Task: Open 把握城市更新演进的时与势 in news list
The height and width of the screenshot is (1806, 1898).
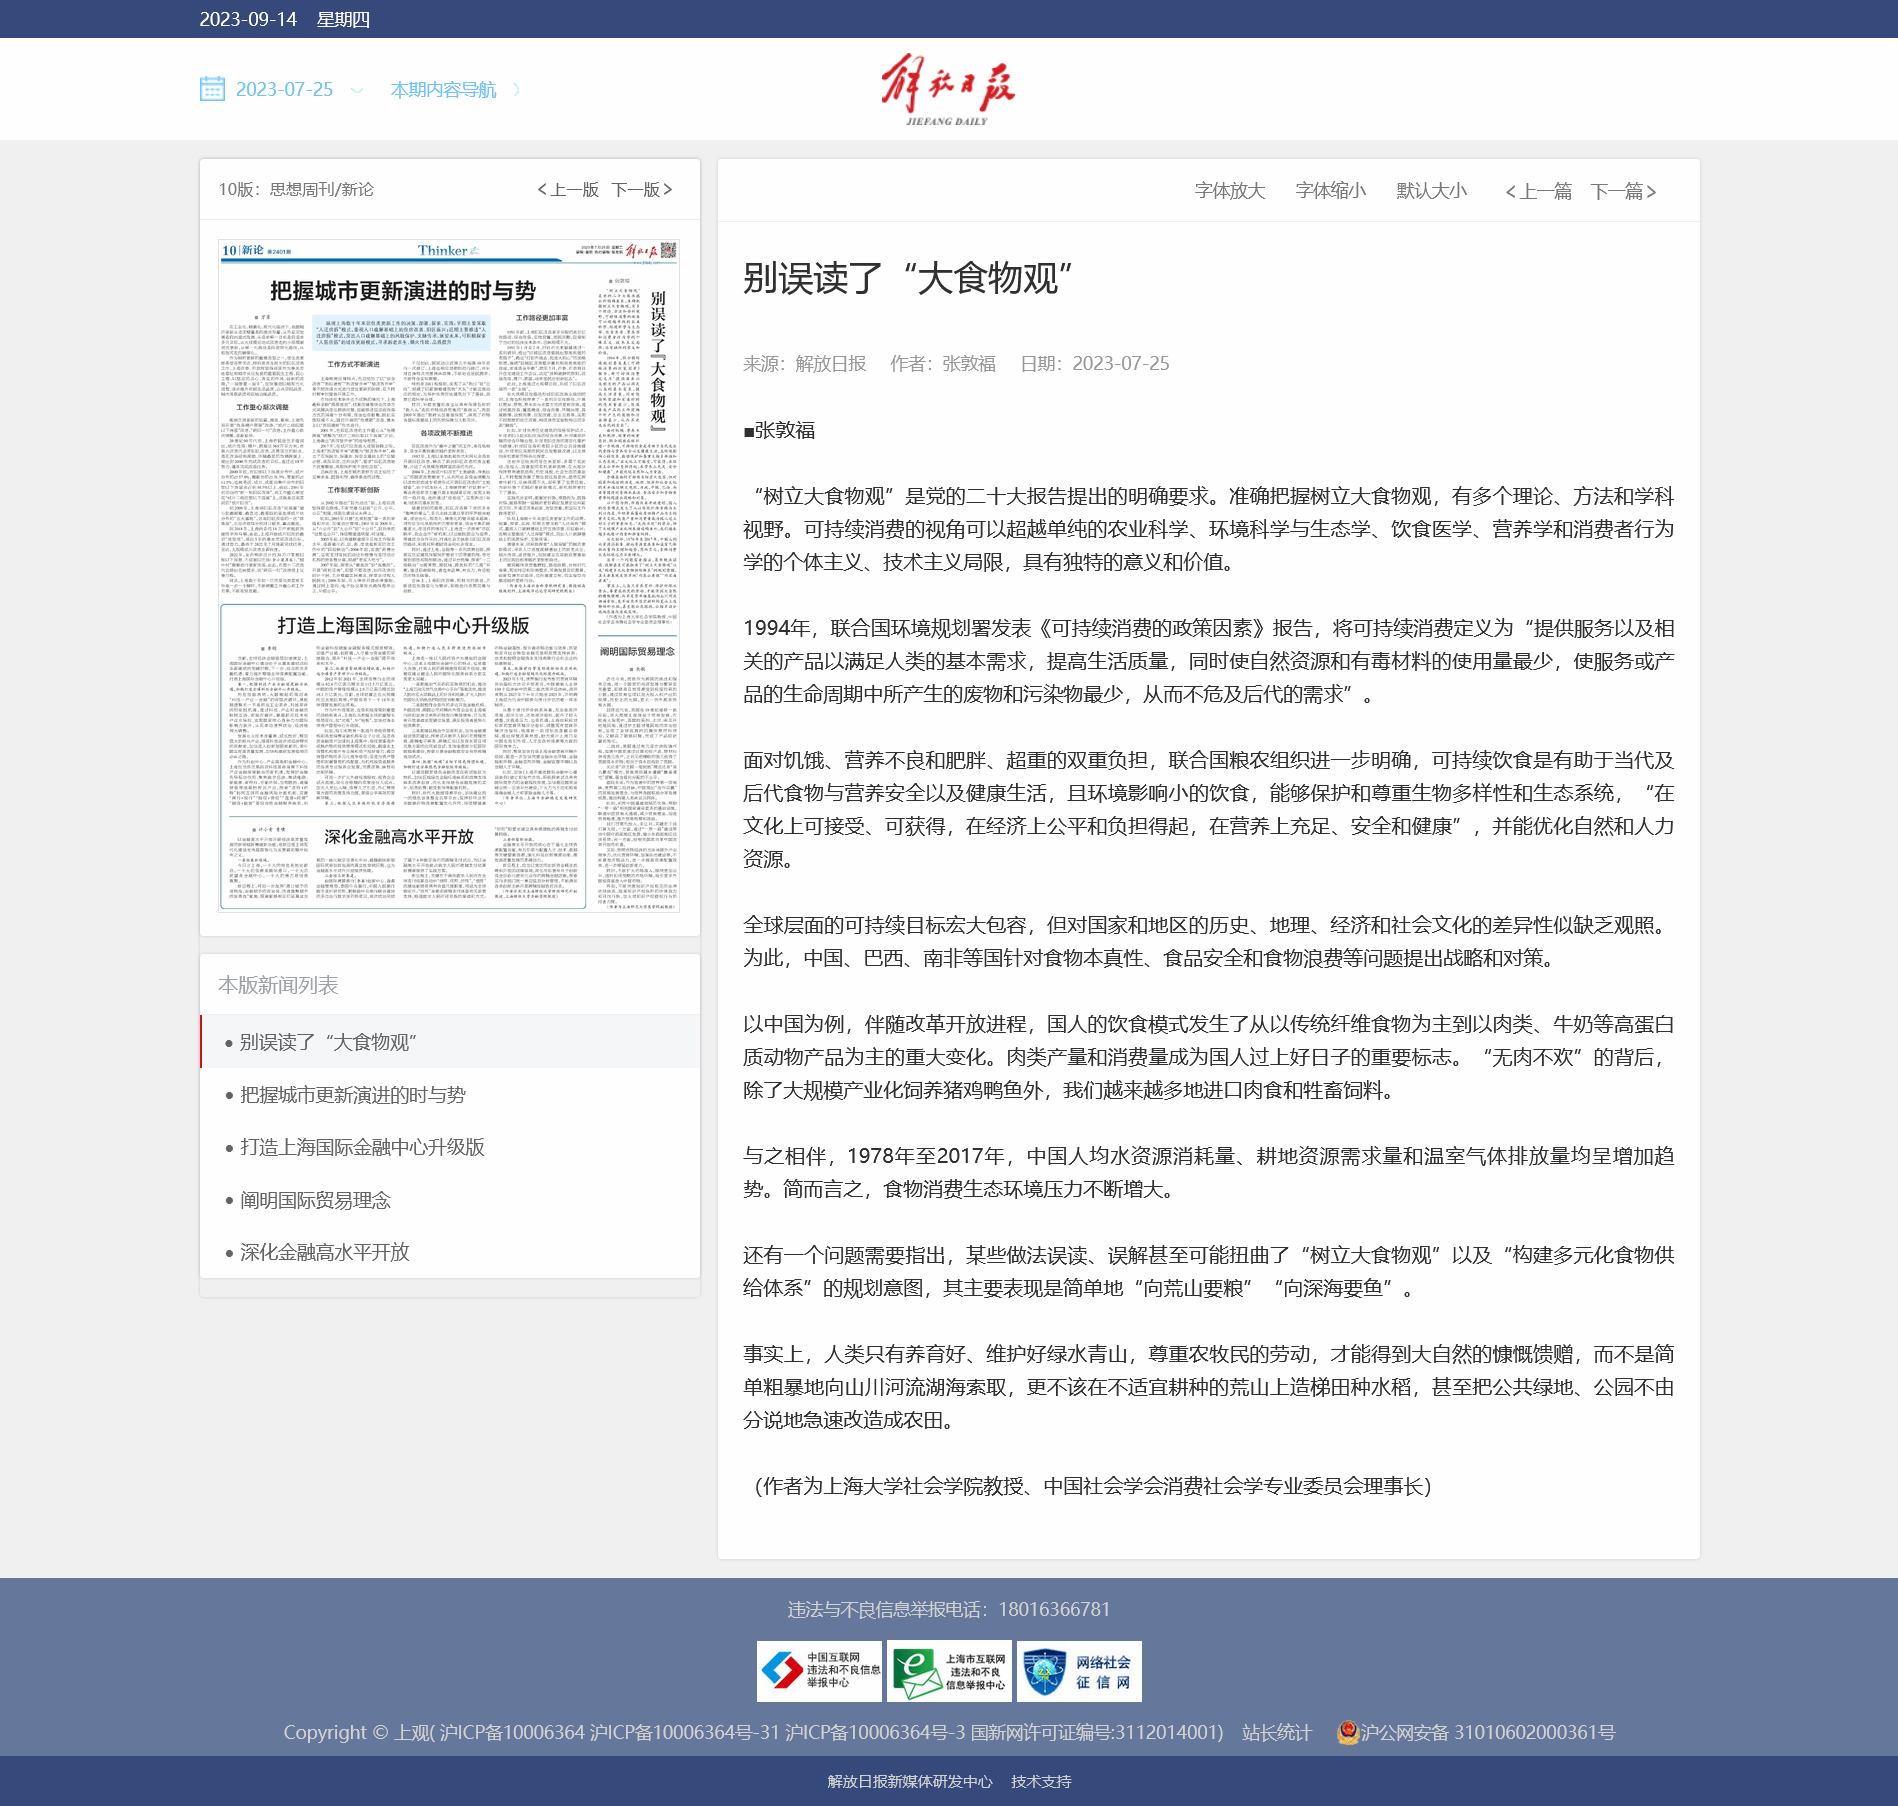Action: click(352, 1095)
